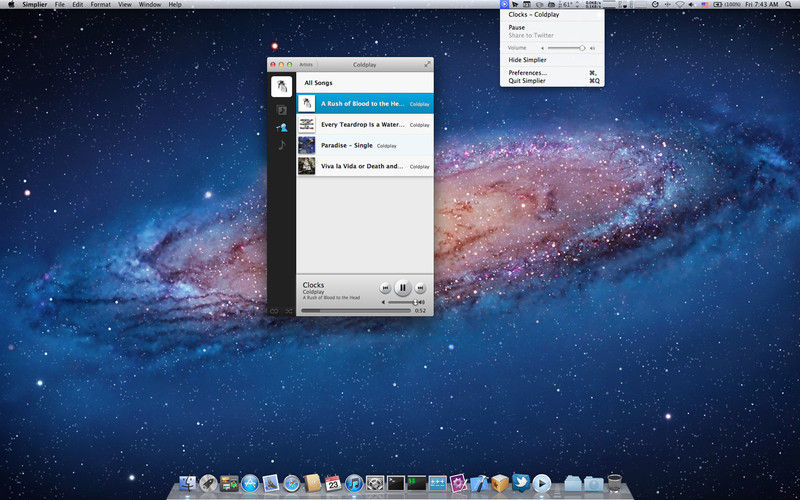The width and height of the screenshot is (800, 500).
Task: Open the File menu
Action: coord(60,4)
